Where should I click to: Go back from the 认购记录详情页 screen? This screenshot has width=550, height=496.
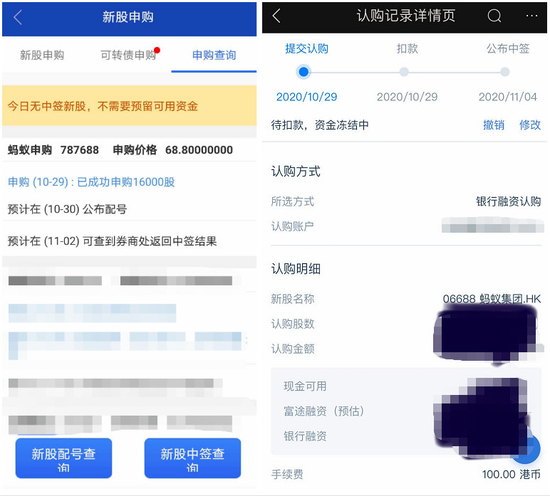[276, 16]
